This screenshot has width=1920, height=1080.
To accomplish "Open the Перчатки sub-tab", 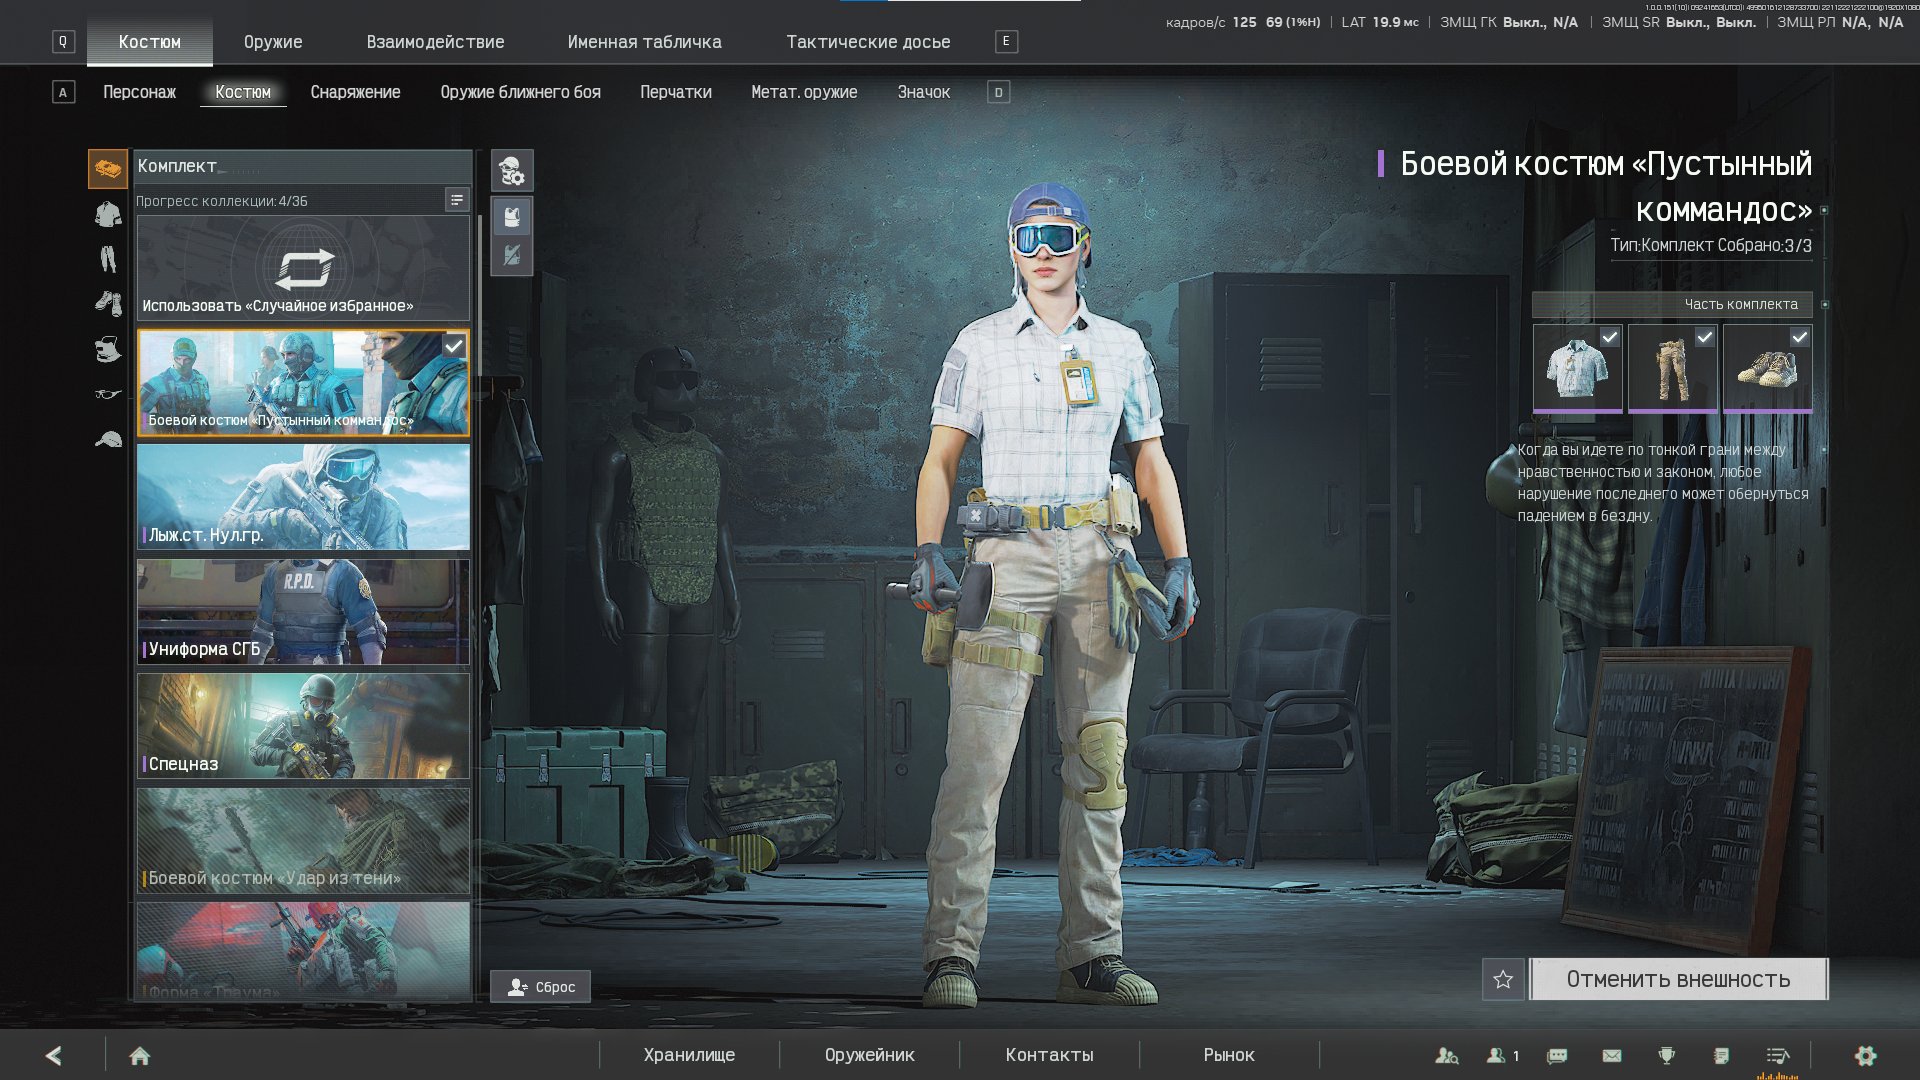I will tap(676, 92).
